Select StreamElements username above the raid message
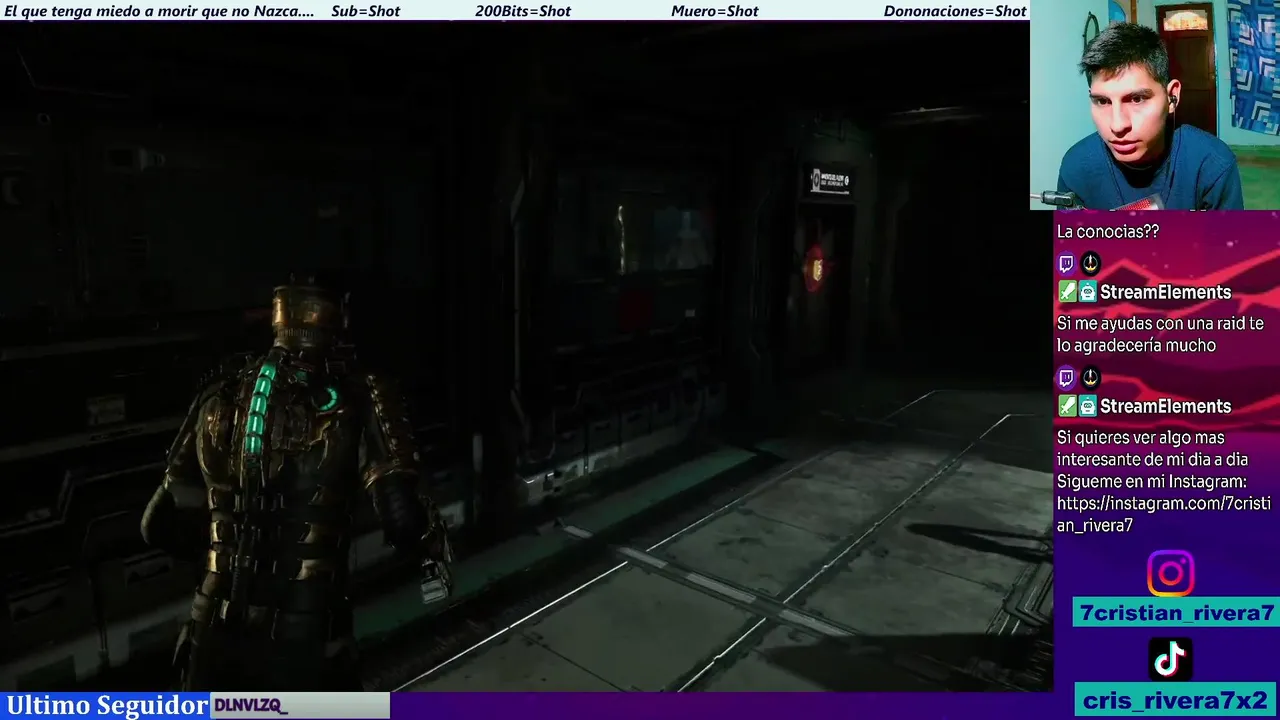This screenshot has width=1280, height=720. pos(1165,292)
